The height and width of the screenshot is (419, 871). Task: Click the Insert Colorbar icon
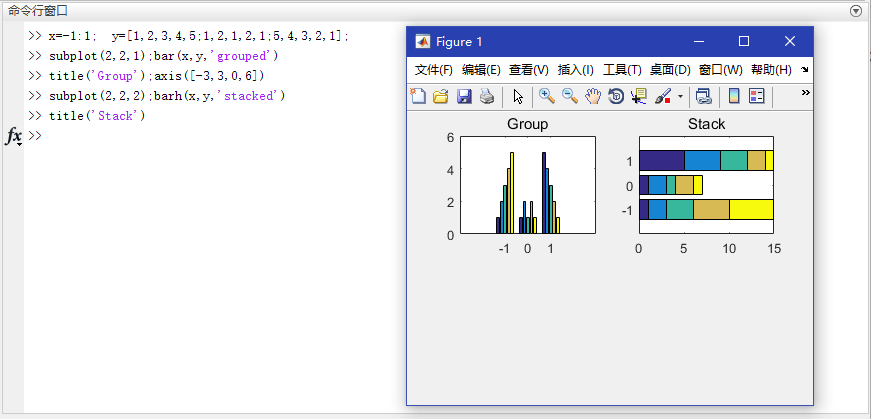pyautogui.click(x=734, y=97)
